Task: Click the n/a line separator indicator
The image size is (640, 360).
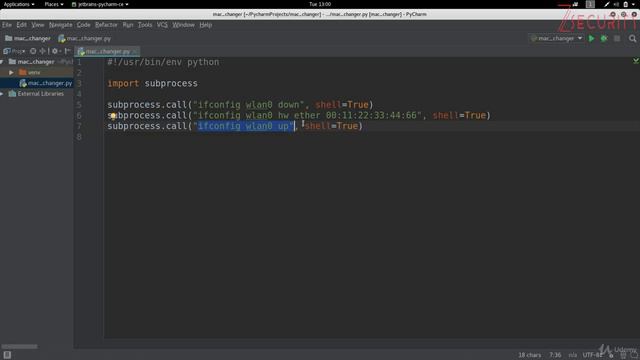Action: (x=573, y=355)
